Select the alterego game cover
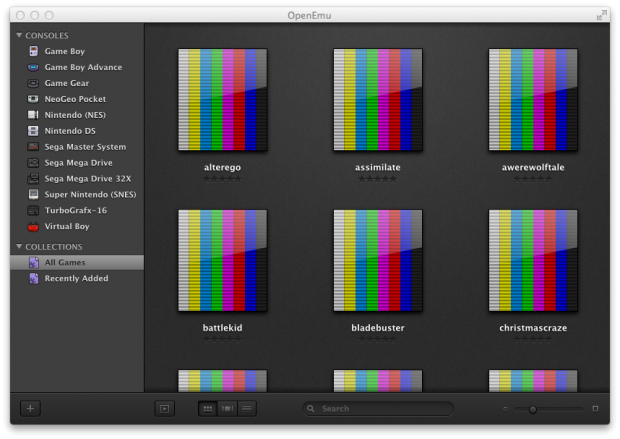620x439 pixels. click(223, 99)
